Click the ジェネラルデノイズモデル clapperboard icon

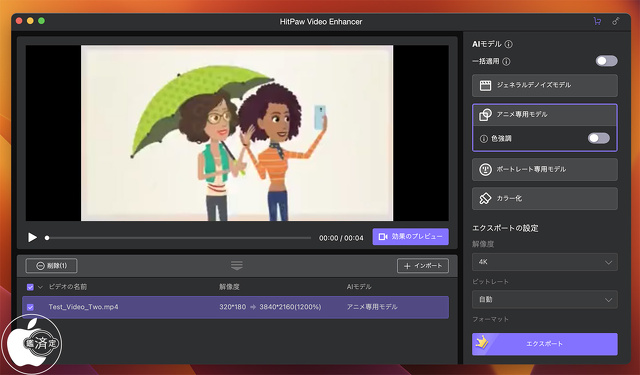tap(485, 85)
